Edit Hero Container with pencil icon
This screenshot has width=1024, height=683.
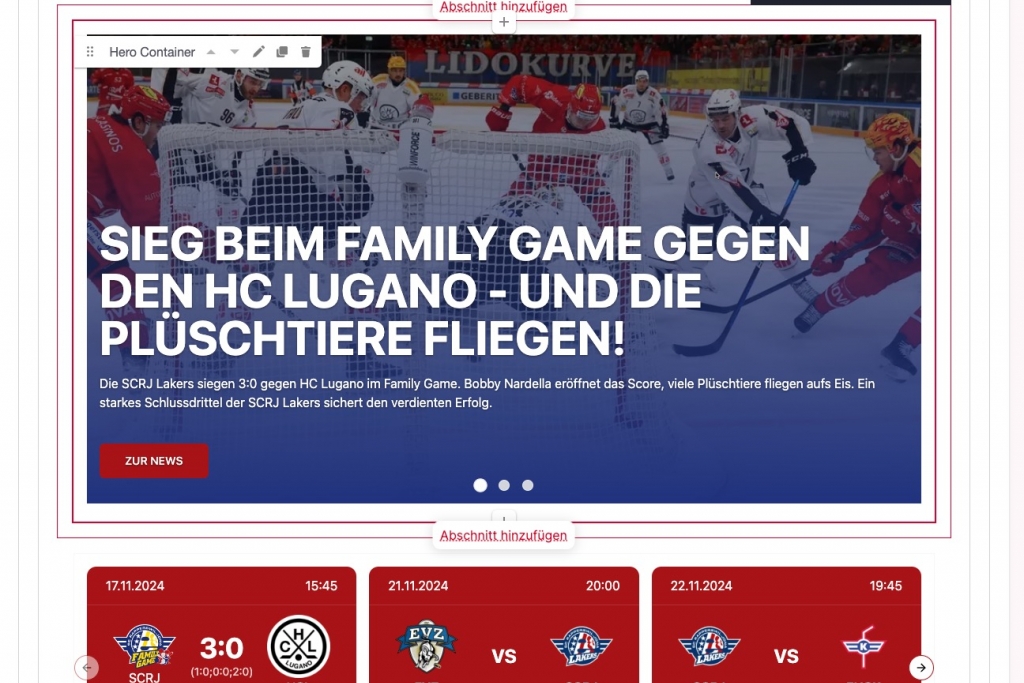click(x=259, y=52)
